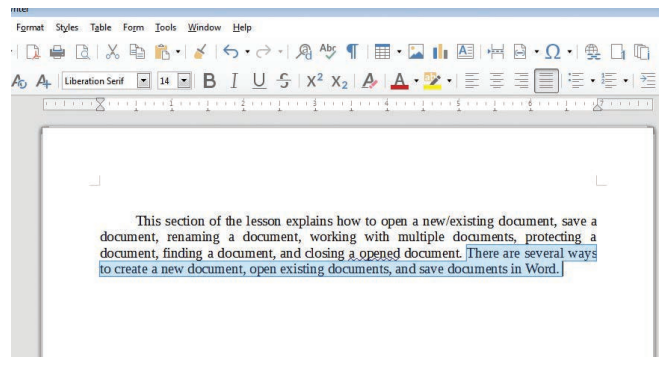
Task: Open Find and Replace tool
Action: [x=304, y=52]
